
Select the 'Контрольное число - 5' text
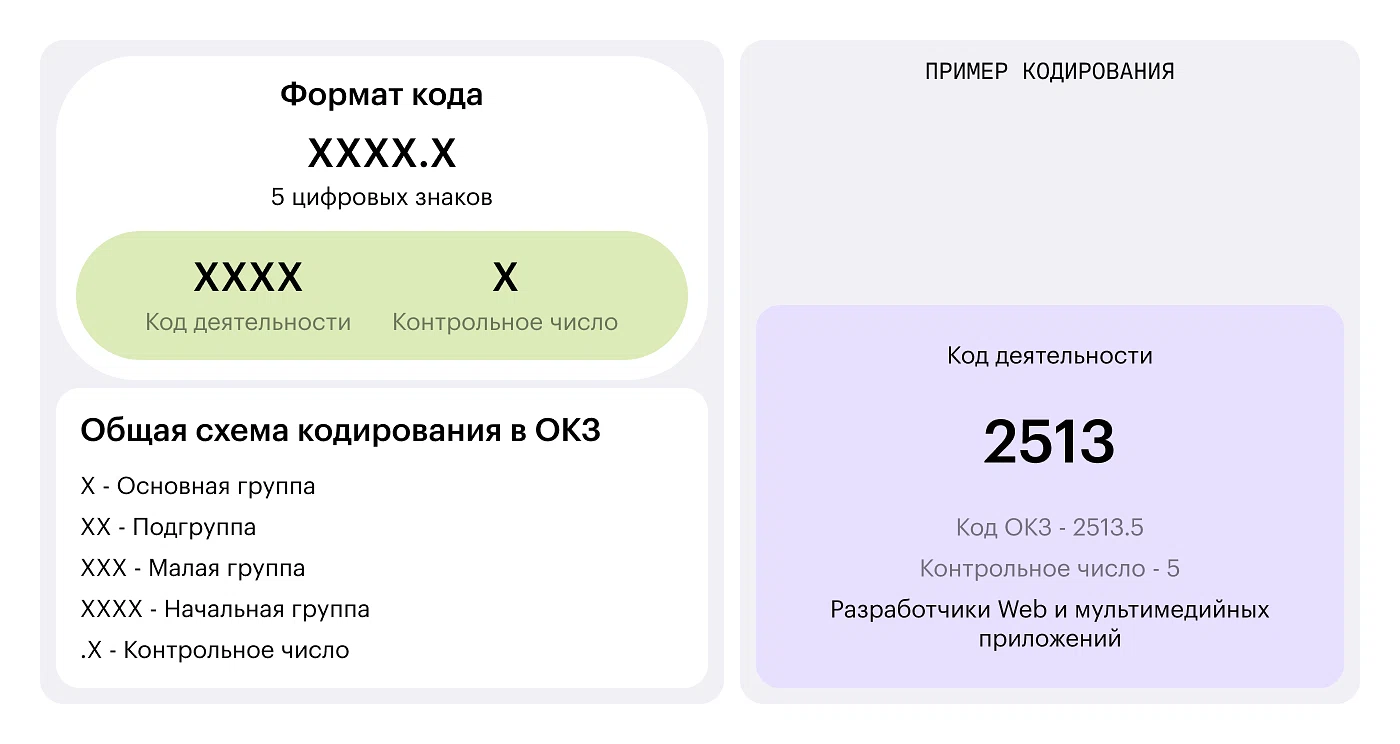(x=1049, y=569)
